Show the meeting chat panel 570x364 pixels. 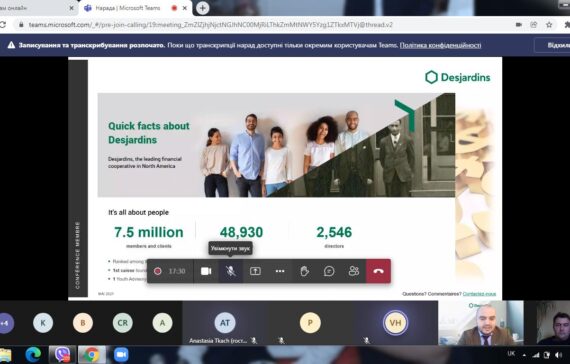(329, 271)
